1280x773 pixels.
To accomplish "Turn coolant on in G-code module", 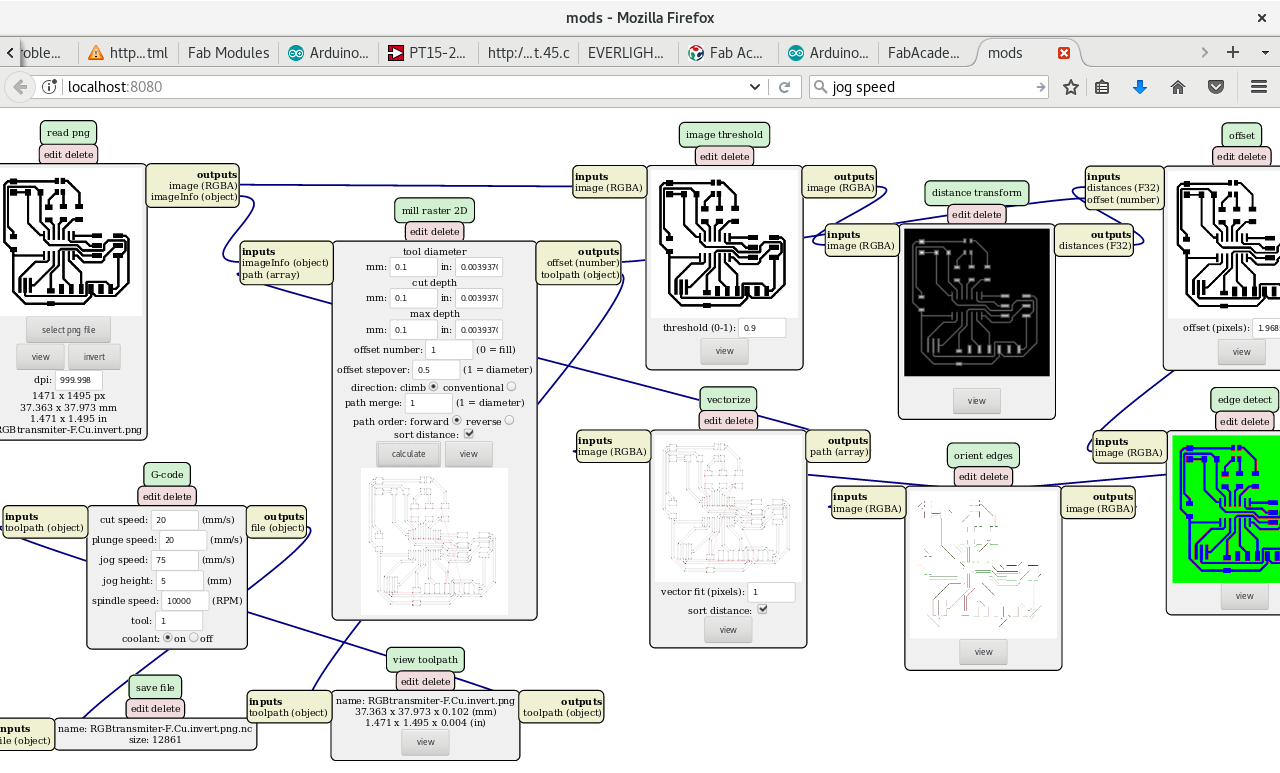I will [x=168, y=637].
